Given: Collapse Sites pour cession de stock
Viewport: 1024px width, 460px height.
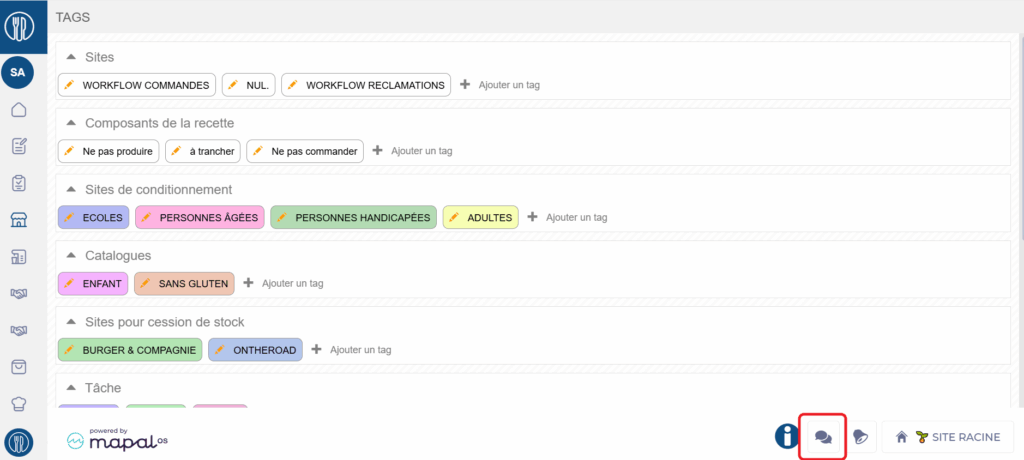Looking at the screenshot, I should (71, 322).
